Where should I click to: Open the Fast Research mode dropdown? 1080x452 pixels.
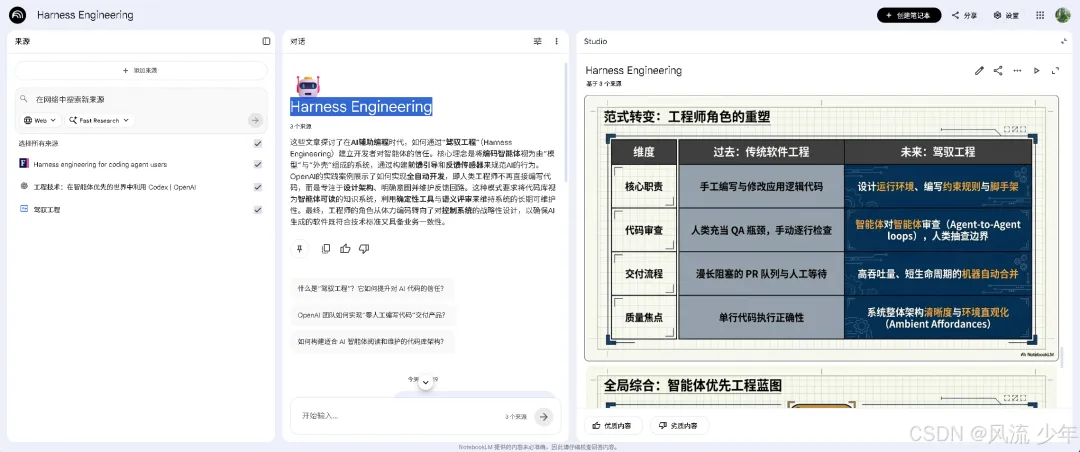(99, 121)
